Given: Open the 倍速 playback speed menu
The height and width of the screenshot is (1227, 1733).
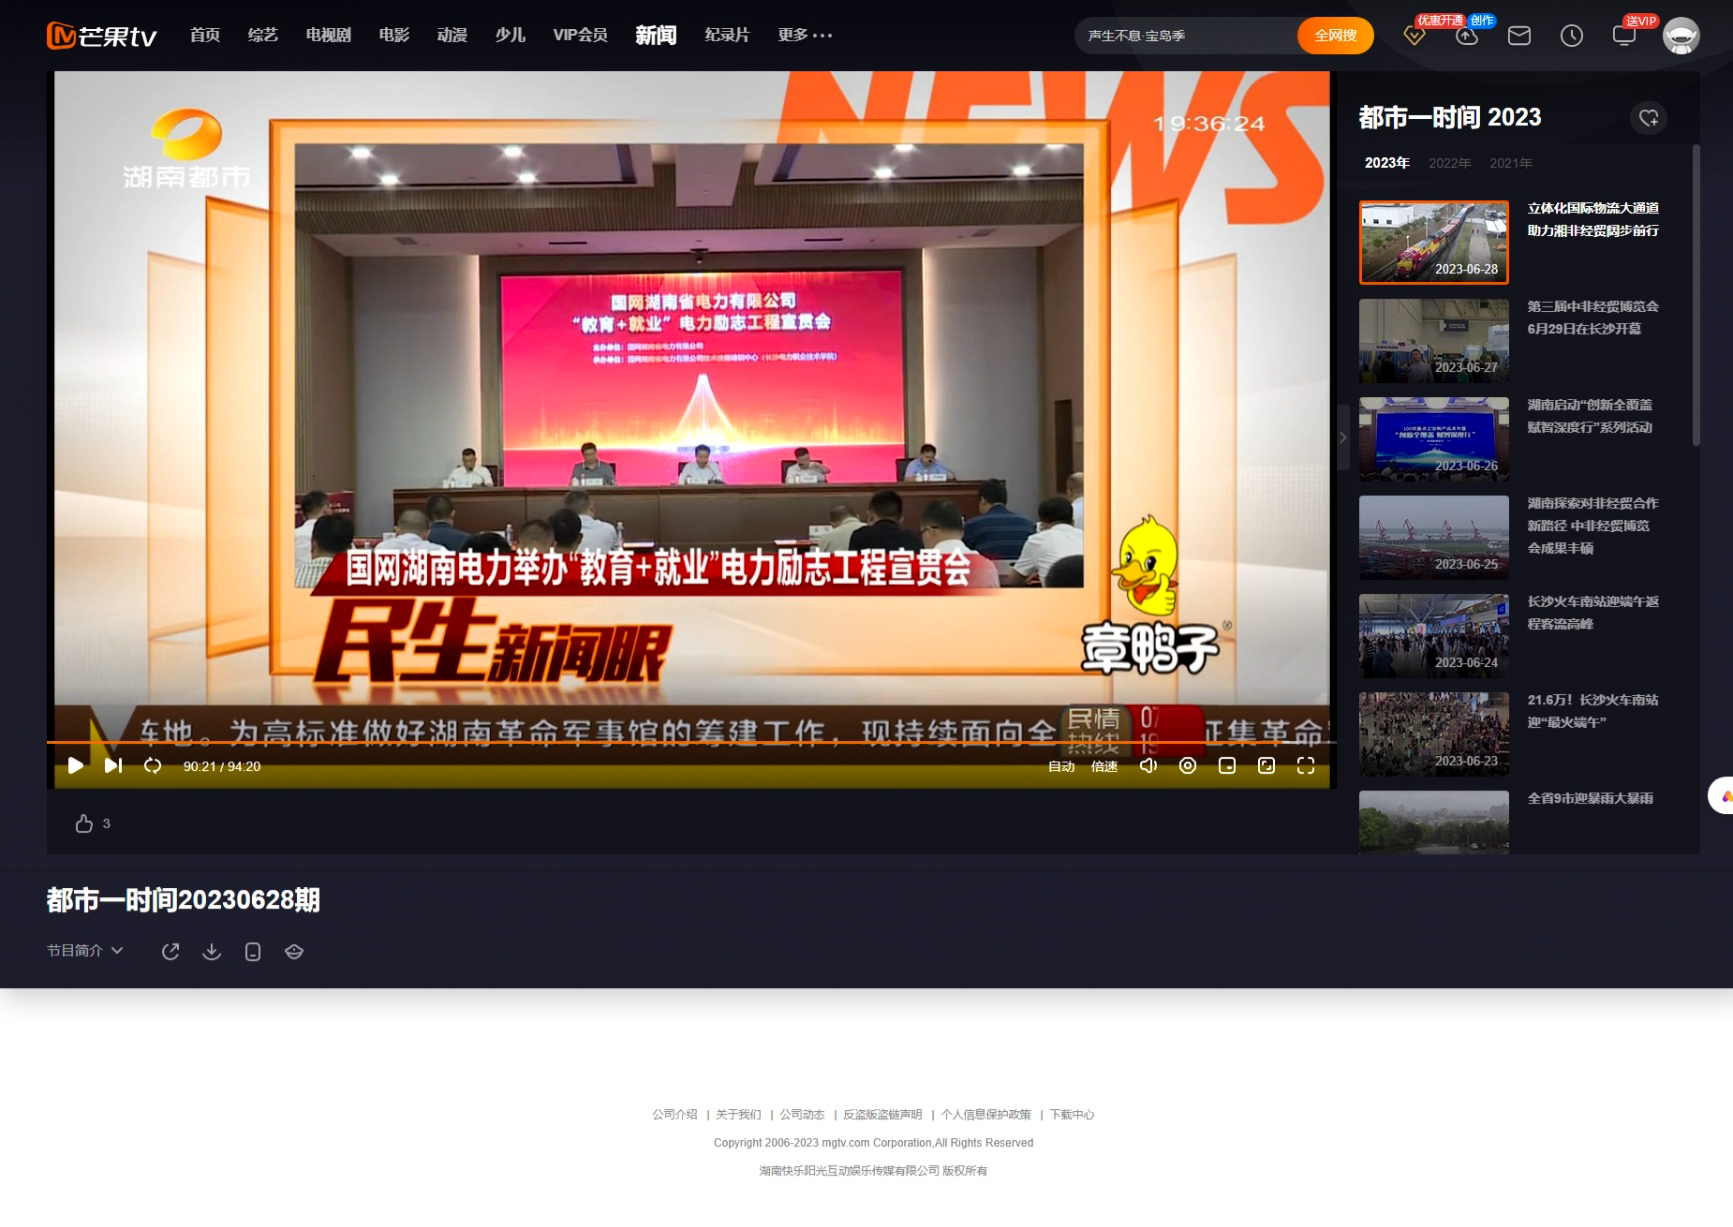Looking at the screenshot, I should 1104,766.
